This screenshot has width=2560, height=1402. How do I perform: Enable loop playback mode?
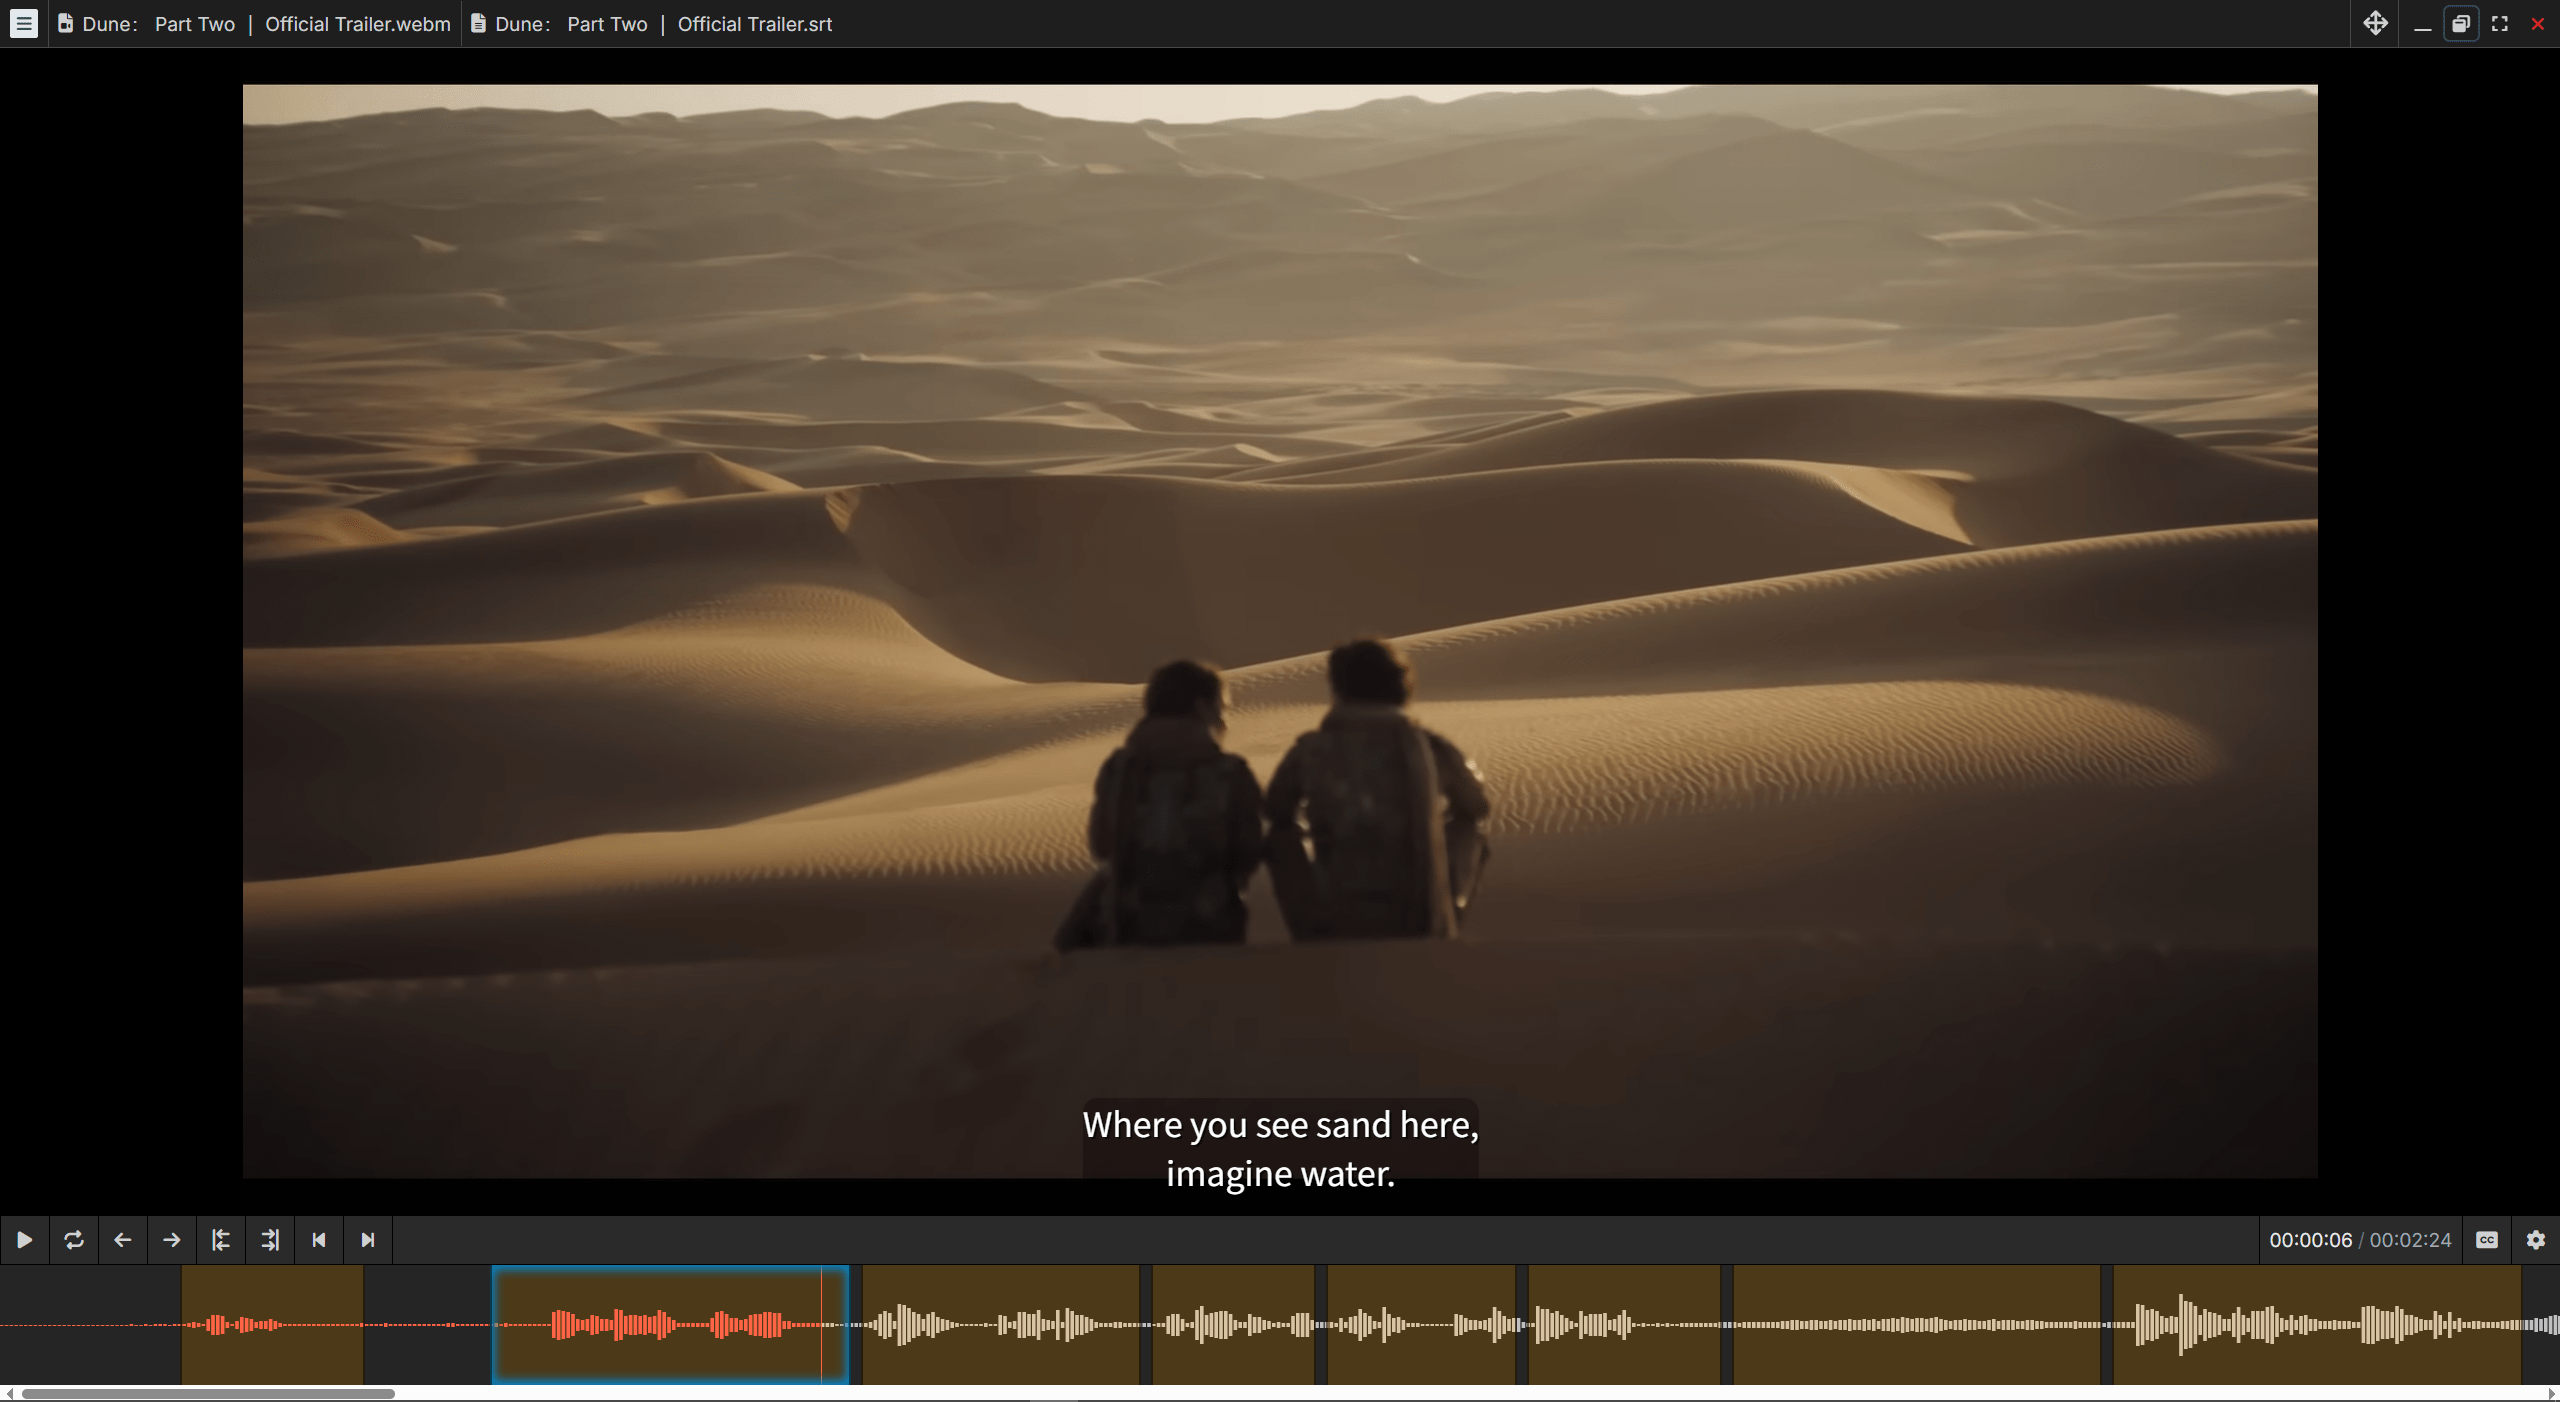click(x=73, y=1240)
